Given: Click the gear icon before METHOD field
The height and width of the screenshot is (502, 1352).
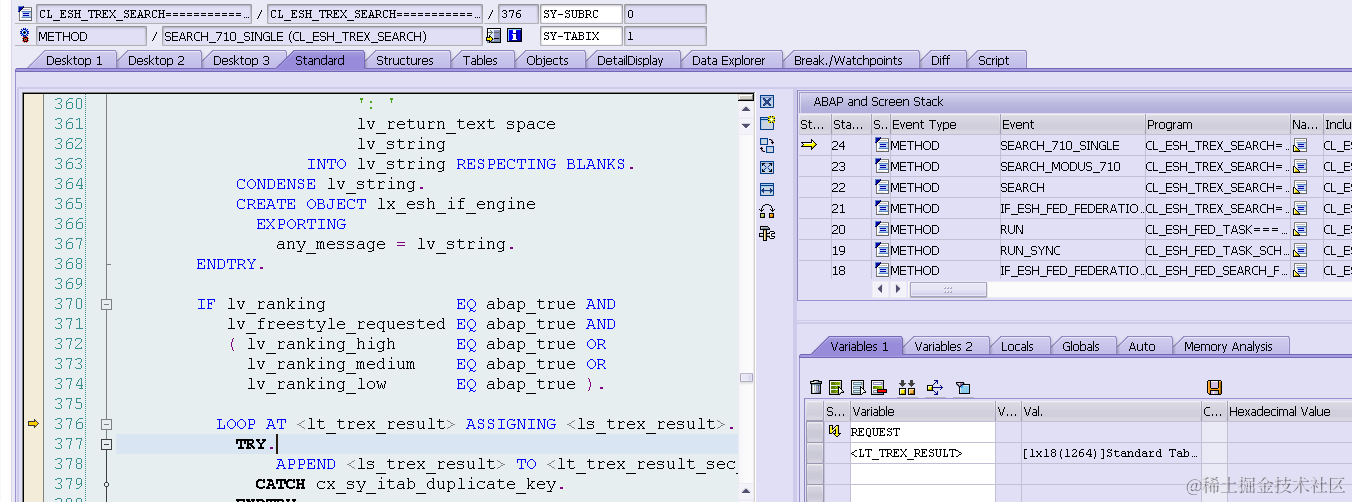Looking at the screenshot, I should [x=25, y=36].
